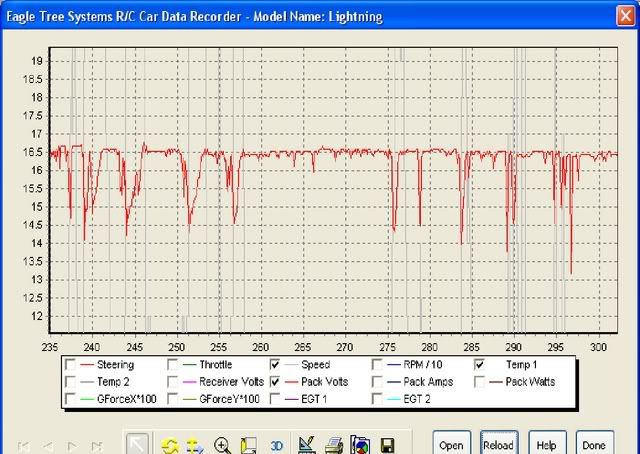Viewport: 640px width, 454px height.
Task: Click the Reload button
Action: (498, 445)
